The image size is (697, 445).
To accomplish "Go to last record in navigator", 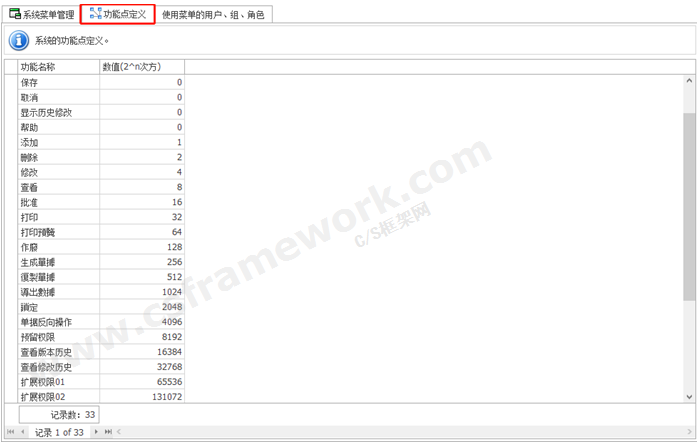I will (x=108, y=432).
